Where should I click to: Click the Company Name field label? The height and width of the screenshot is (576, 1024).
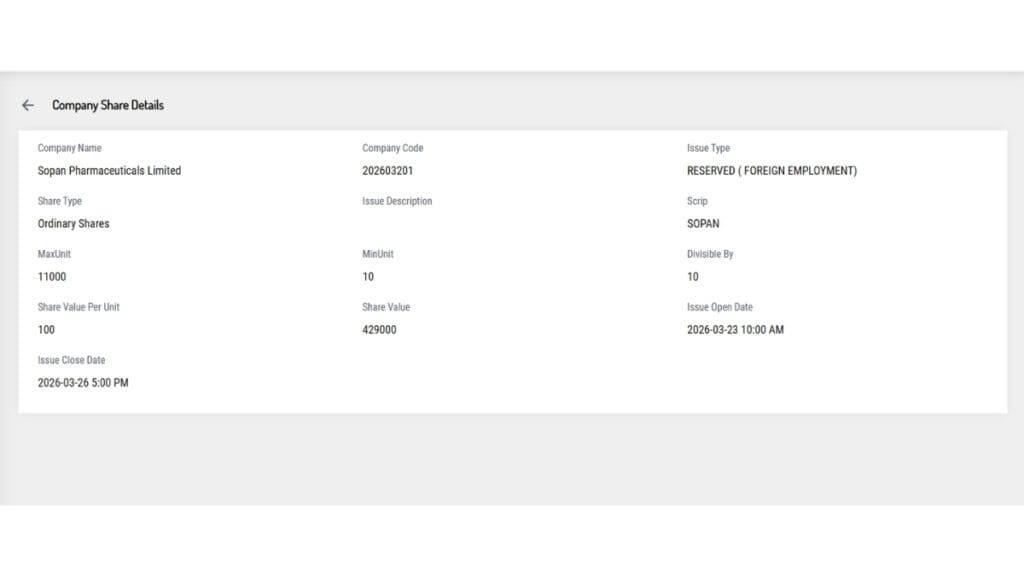click(69, 148)
